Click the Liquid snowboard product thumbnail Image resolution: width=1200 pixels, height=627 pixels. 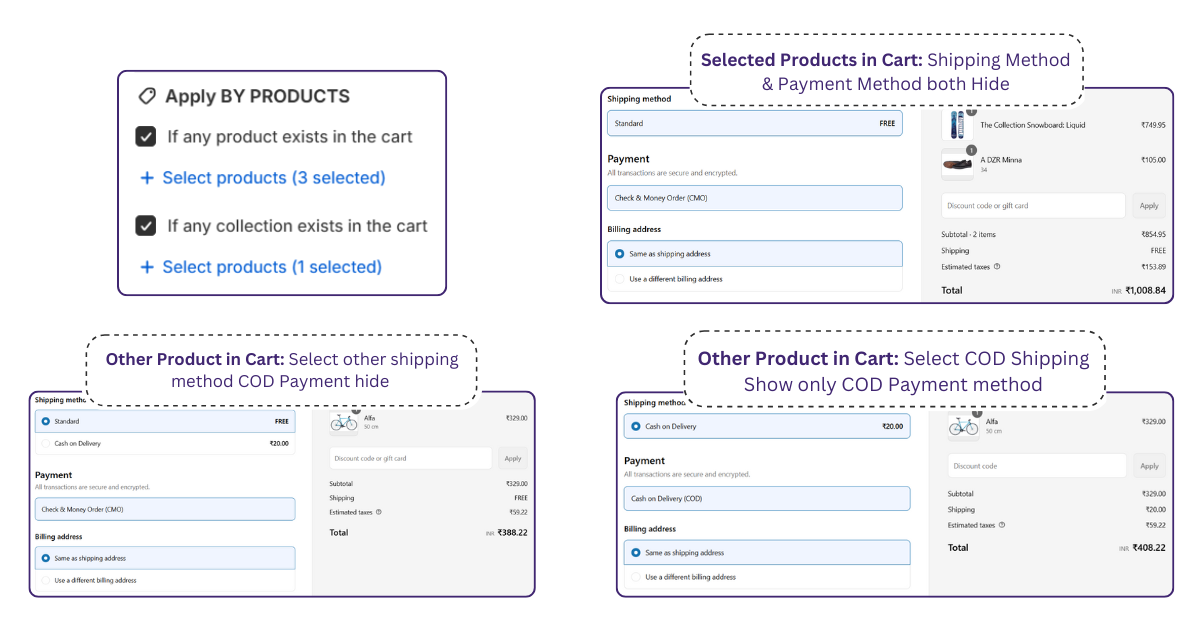[x=957, y=125]
